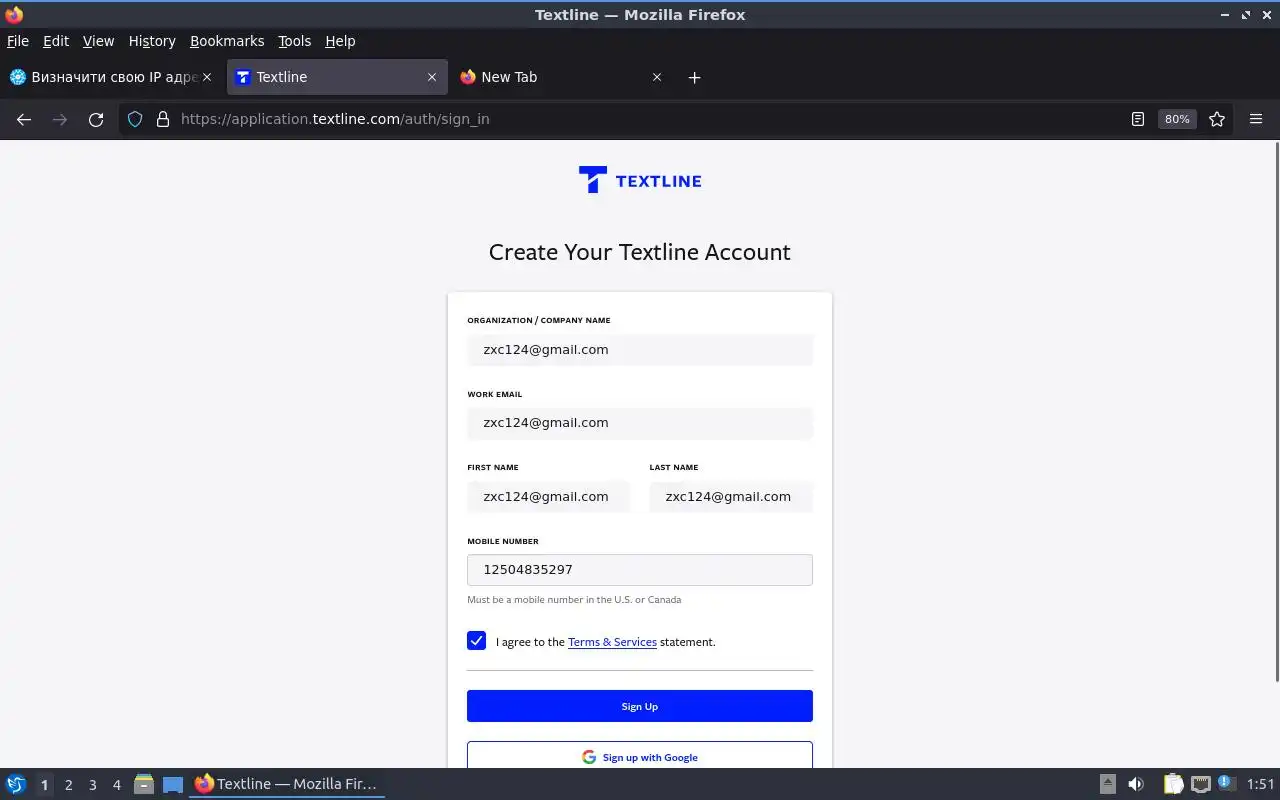
Task: Click the page vertical scrollbar
Action: (1276, 412)
